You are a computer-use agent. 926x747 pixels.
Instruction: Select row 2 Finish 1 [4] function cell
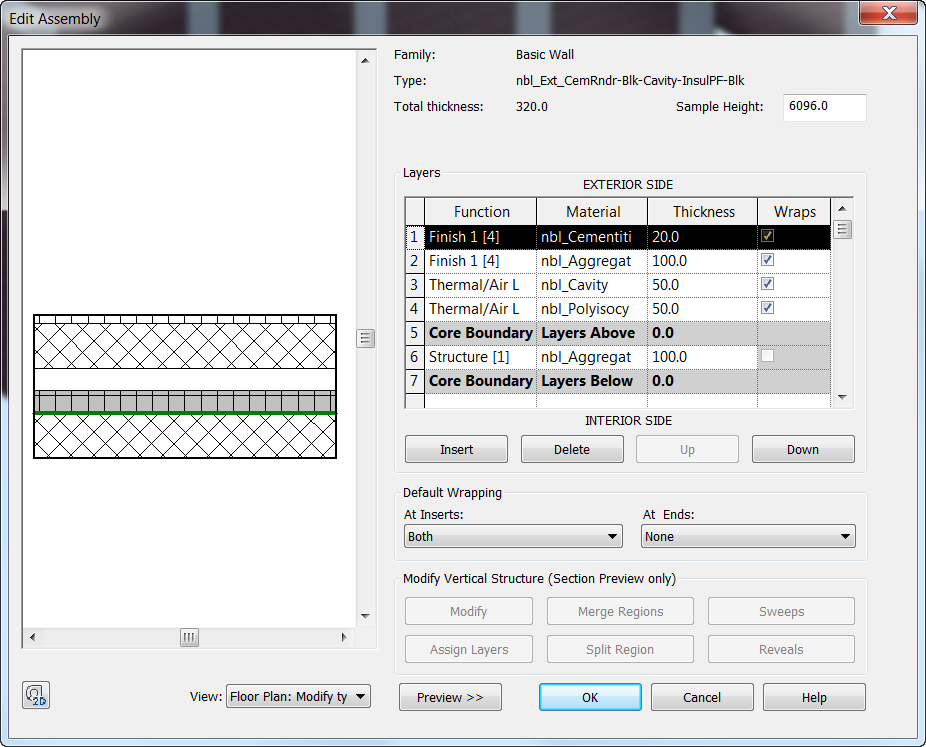pyautogui.click(x=481, y=261)
